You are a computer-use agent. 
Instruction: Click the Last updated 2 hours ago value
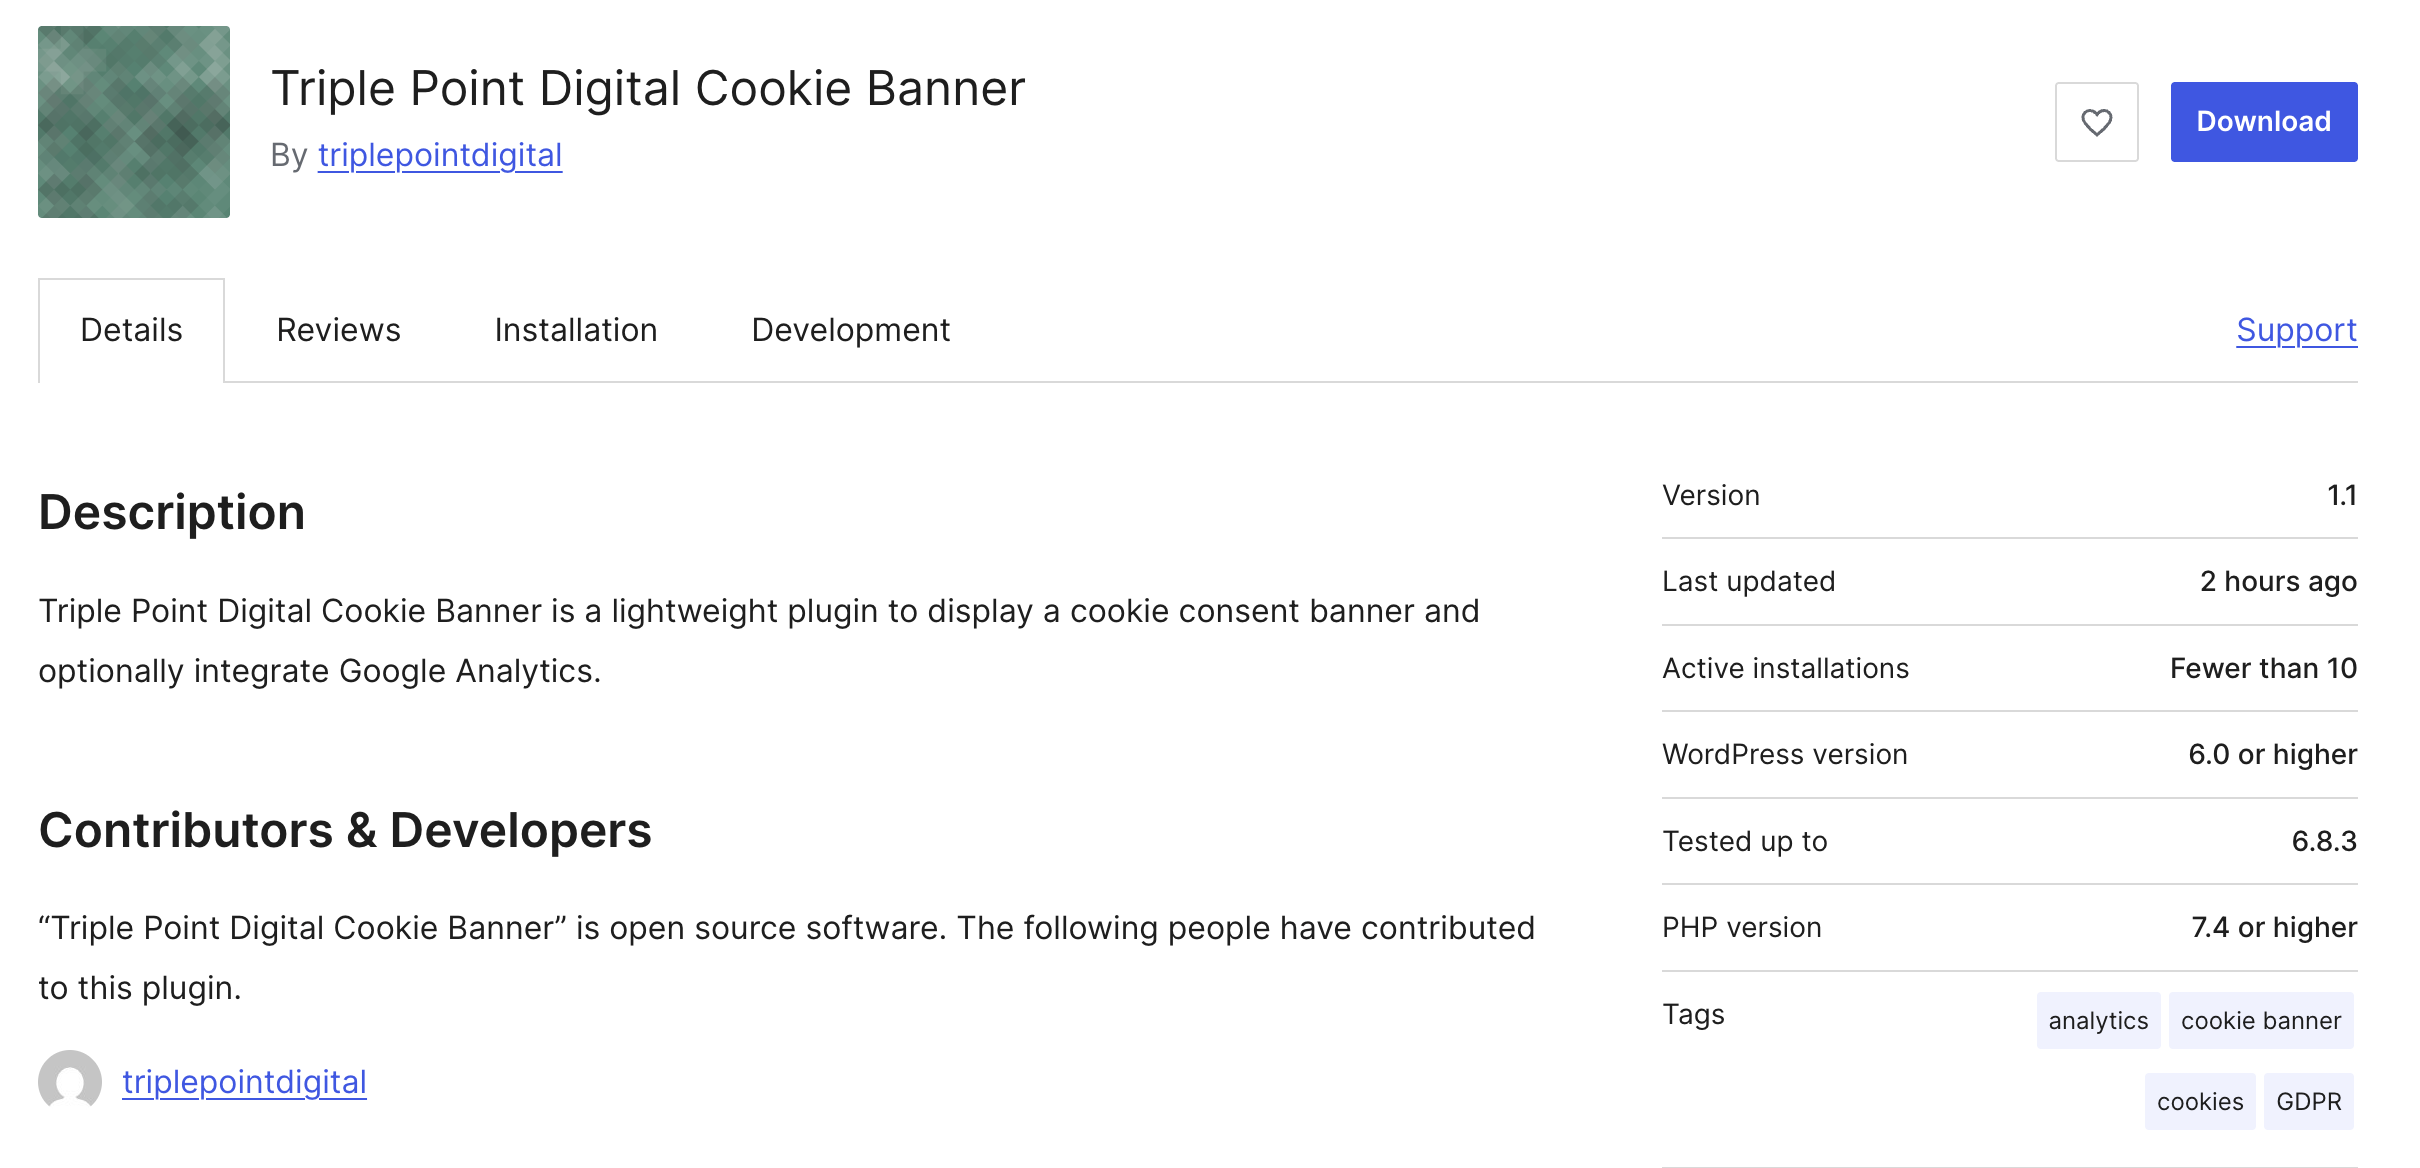tap(2278, 581)
